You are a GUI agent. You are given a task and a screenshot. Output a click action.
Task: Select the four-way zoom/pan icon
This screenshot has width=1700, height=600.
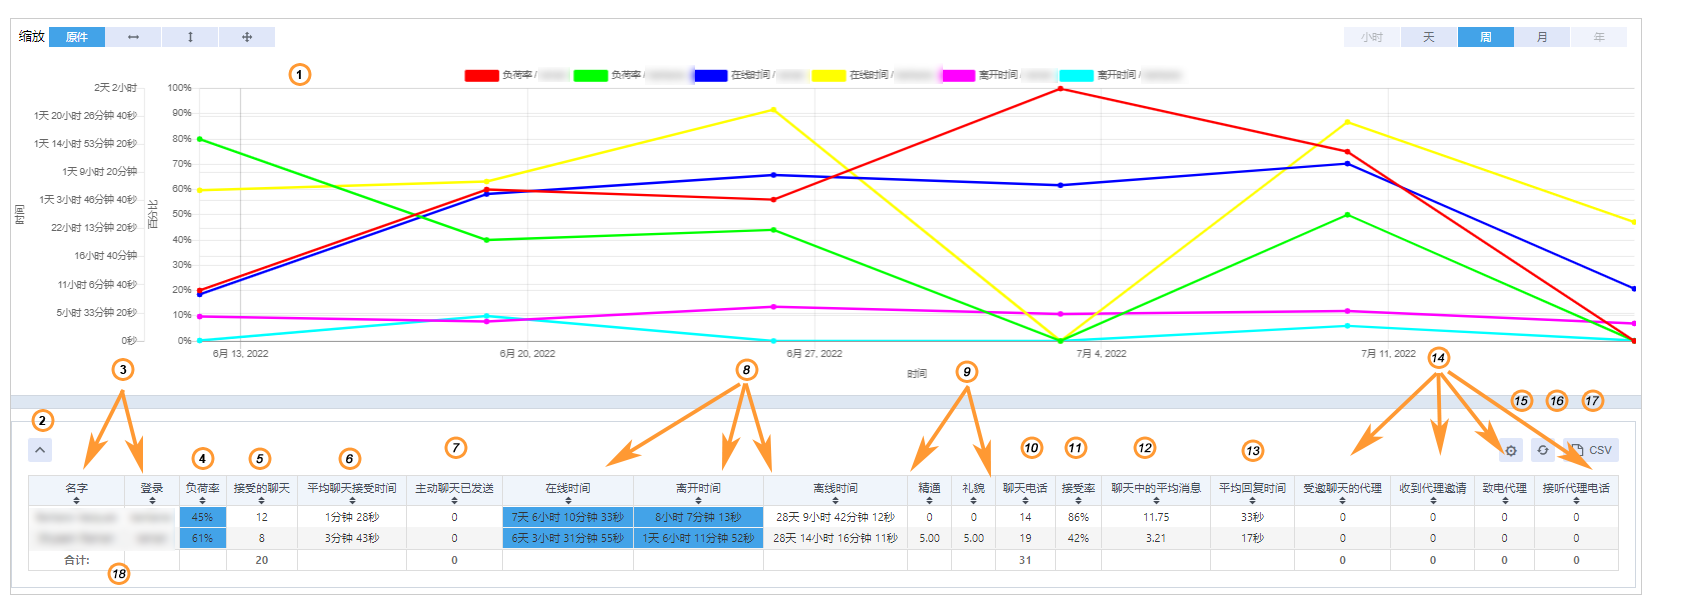click(247, 37)
